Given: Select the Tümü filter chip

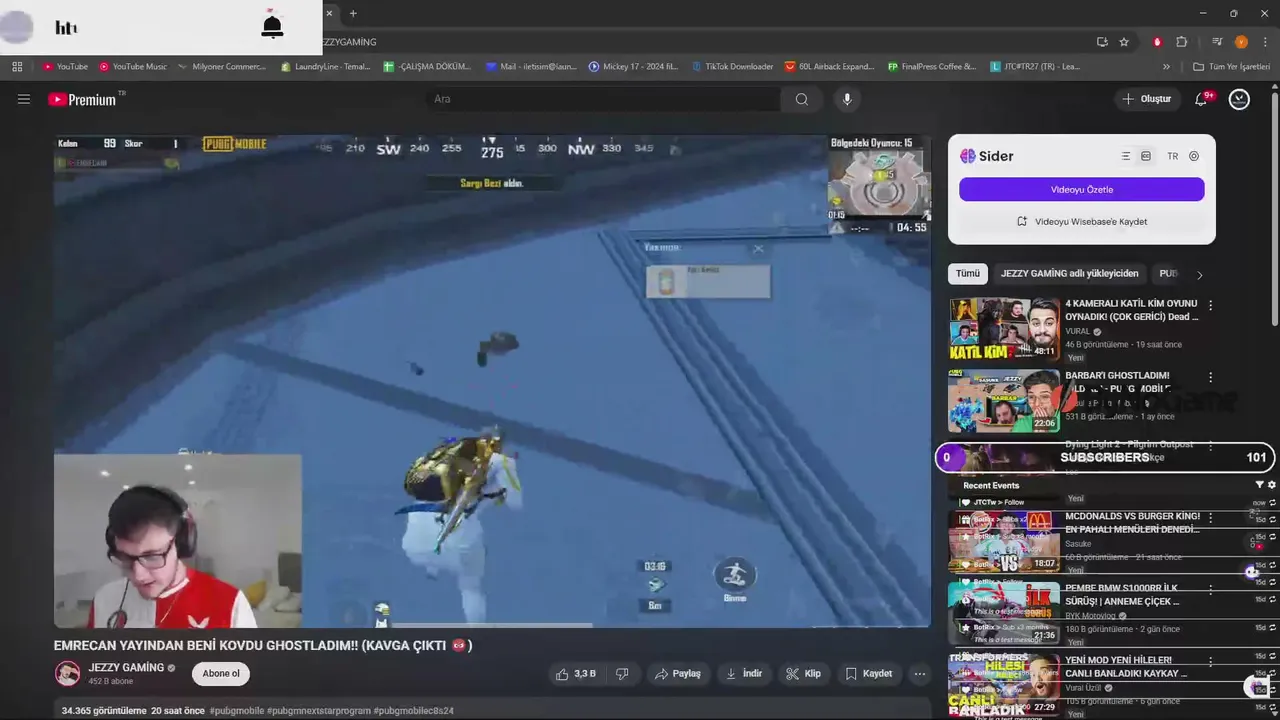Looking at the screenshot, I should (968, 273).
